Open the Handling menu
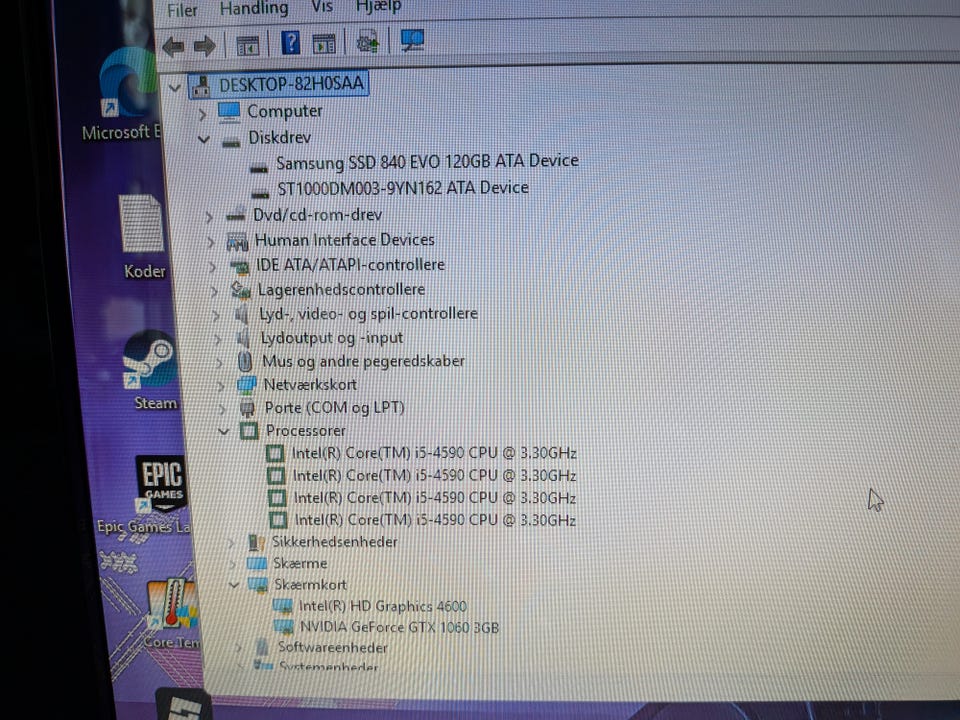Screen dimensions: 960x720 click(x=253, y=8)
